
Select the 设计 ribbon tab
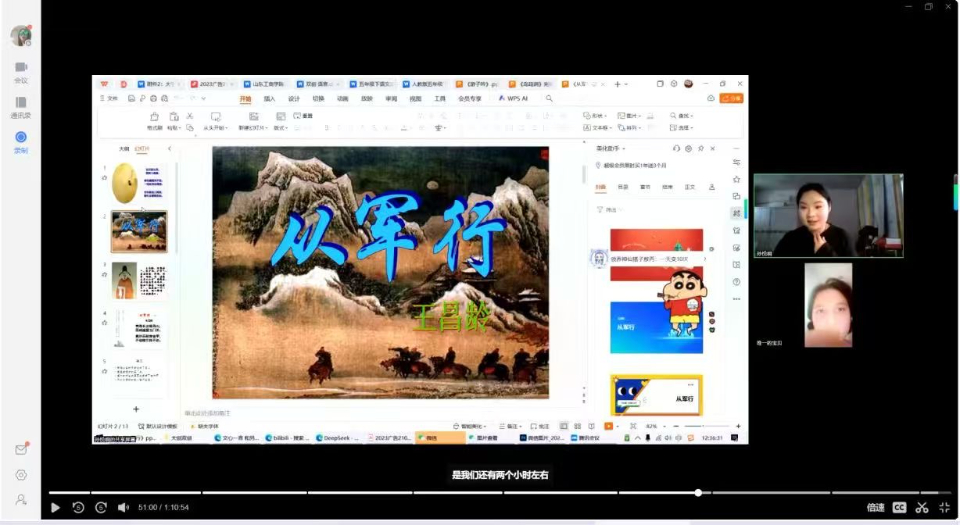click(x=294, y=99)
